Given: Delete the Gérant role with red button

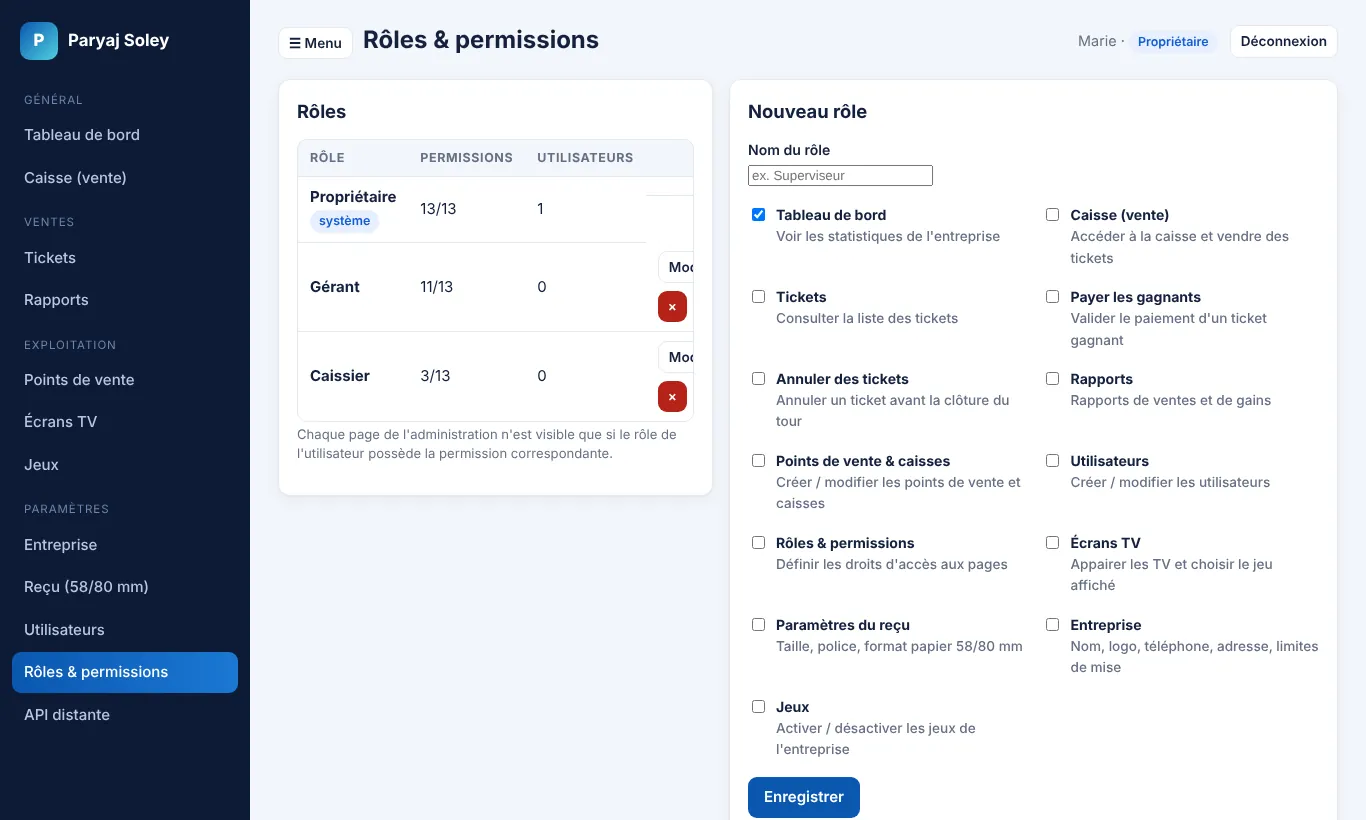Looking at the screenshot, I should pyautogui.click(x=672, y=307).
